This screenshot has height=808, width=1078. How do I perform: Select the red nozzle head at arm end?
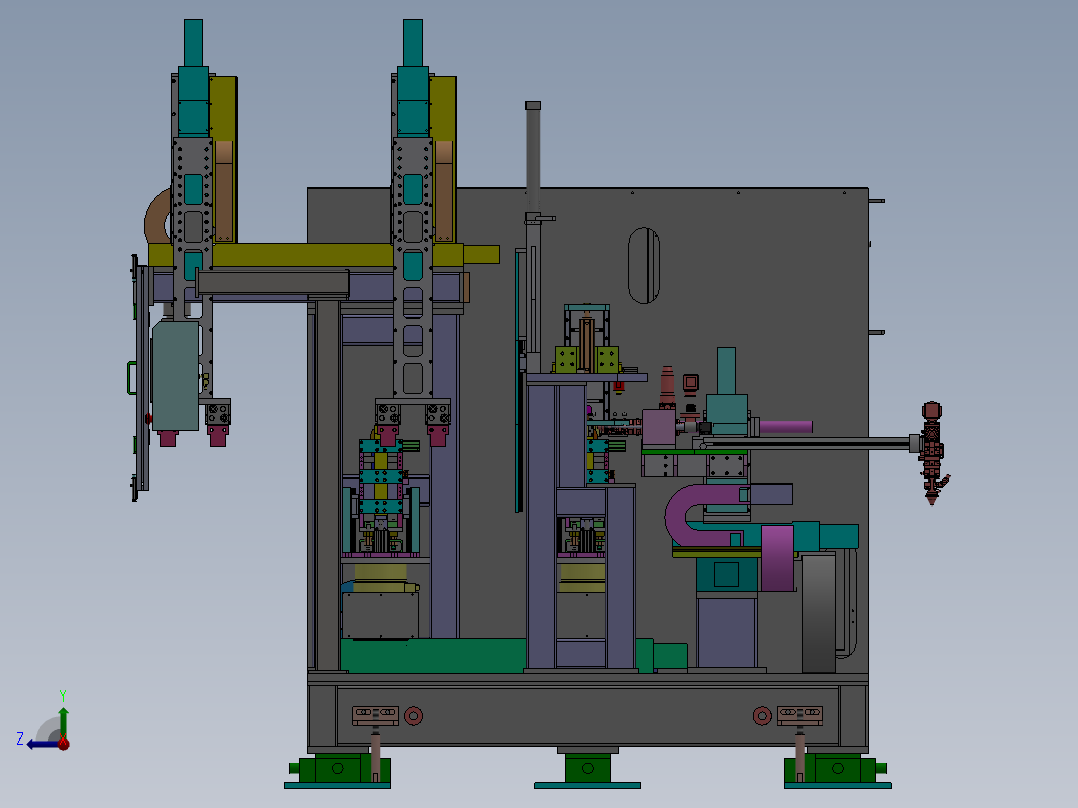pos(932,452)
